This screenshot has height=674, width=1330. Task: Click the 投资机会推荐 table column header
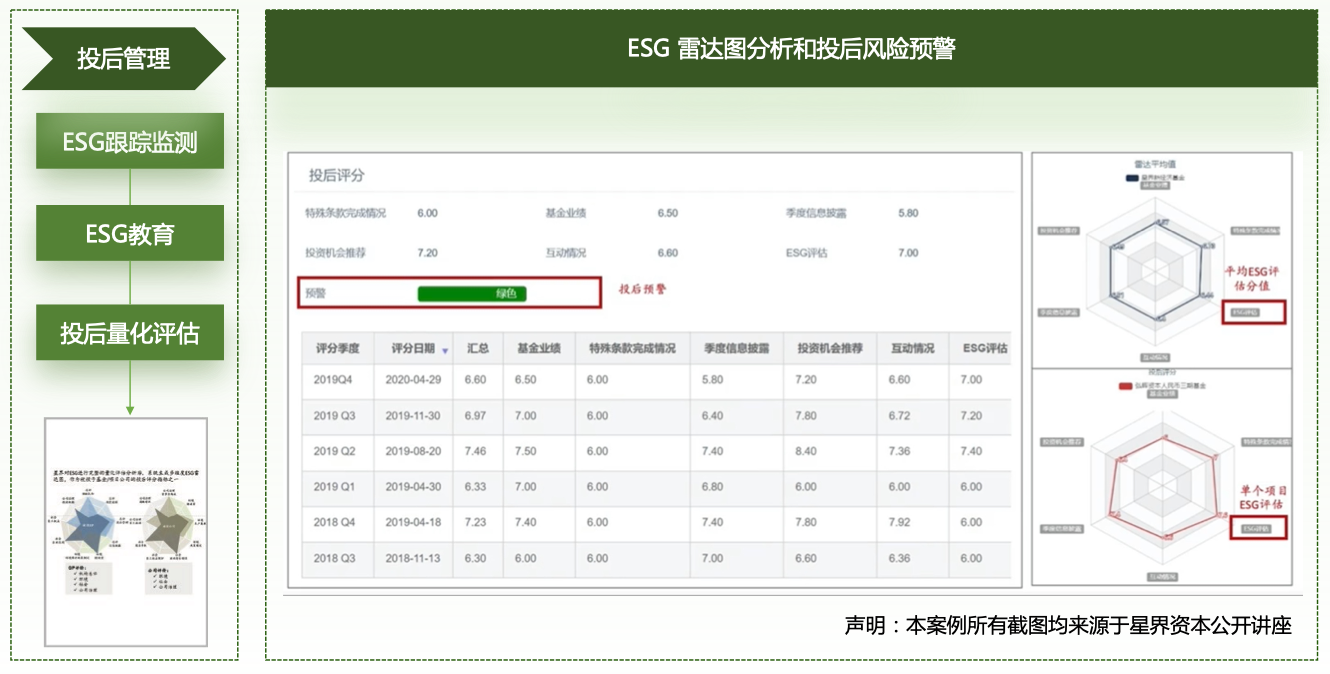point(829,349)
